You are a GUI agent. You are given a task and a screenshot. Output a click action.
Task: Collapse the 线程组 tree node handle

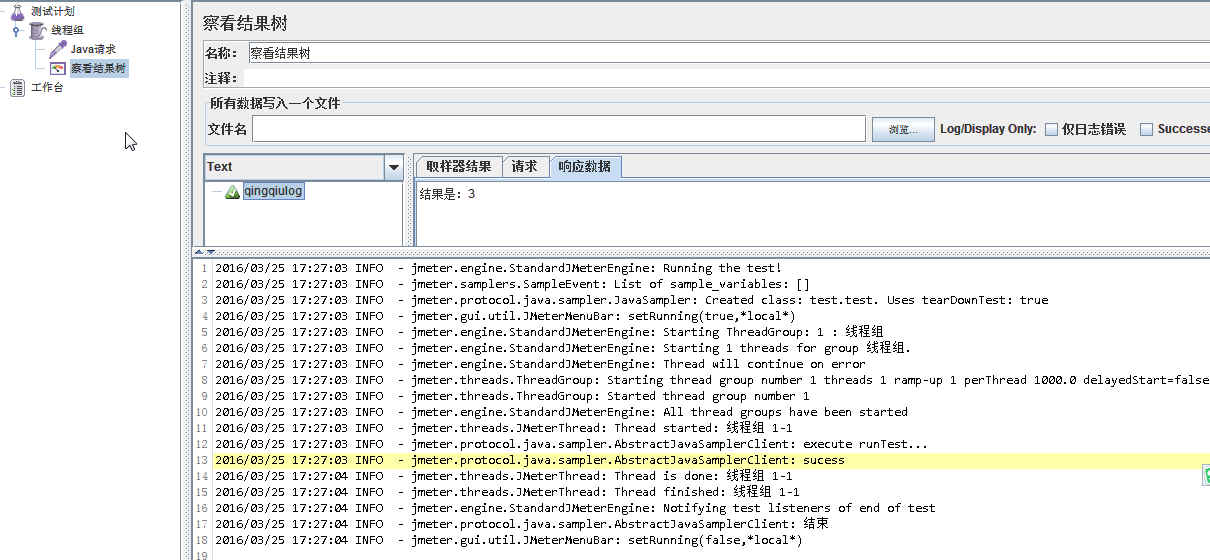point(15,31)
